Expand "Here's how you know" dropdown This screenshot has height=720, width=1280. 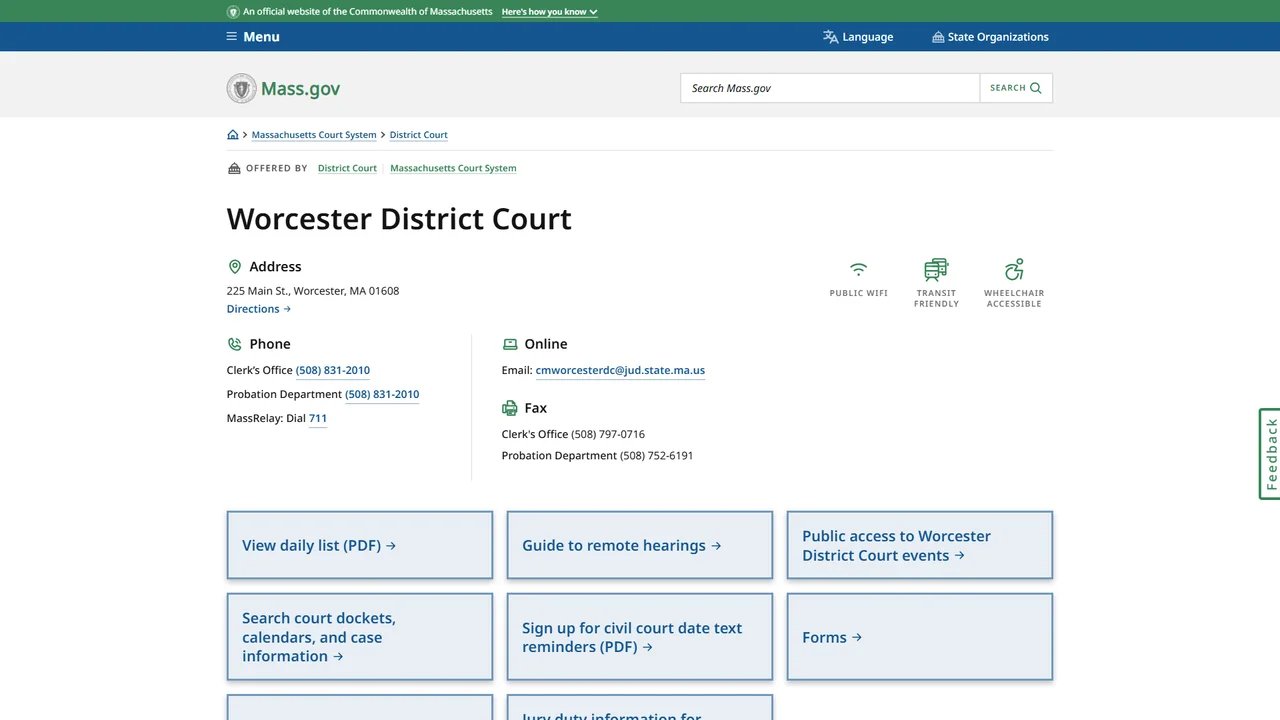click(550, 12)
